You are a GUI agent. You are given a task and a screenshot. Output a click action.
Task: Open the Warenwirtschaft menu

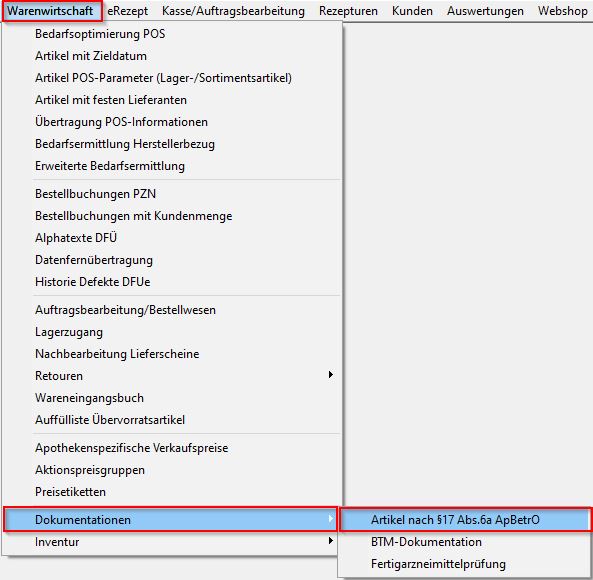[52, 11]
